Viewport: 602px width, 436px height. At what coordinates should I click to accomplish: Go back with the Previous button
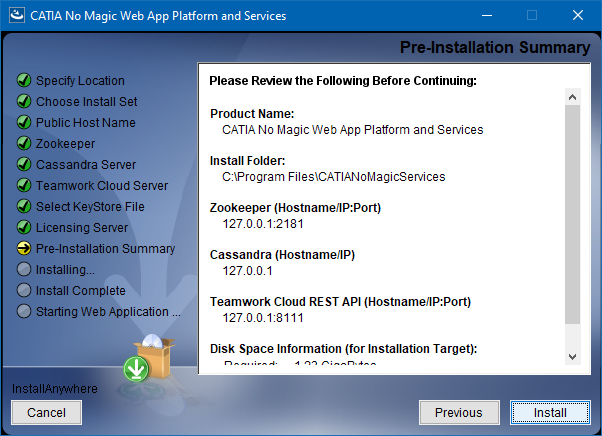[459, 412]
